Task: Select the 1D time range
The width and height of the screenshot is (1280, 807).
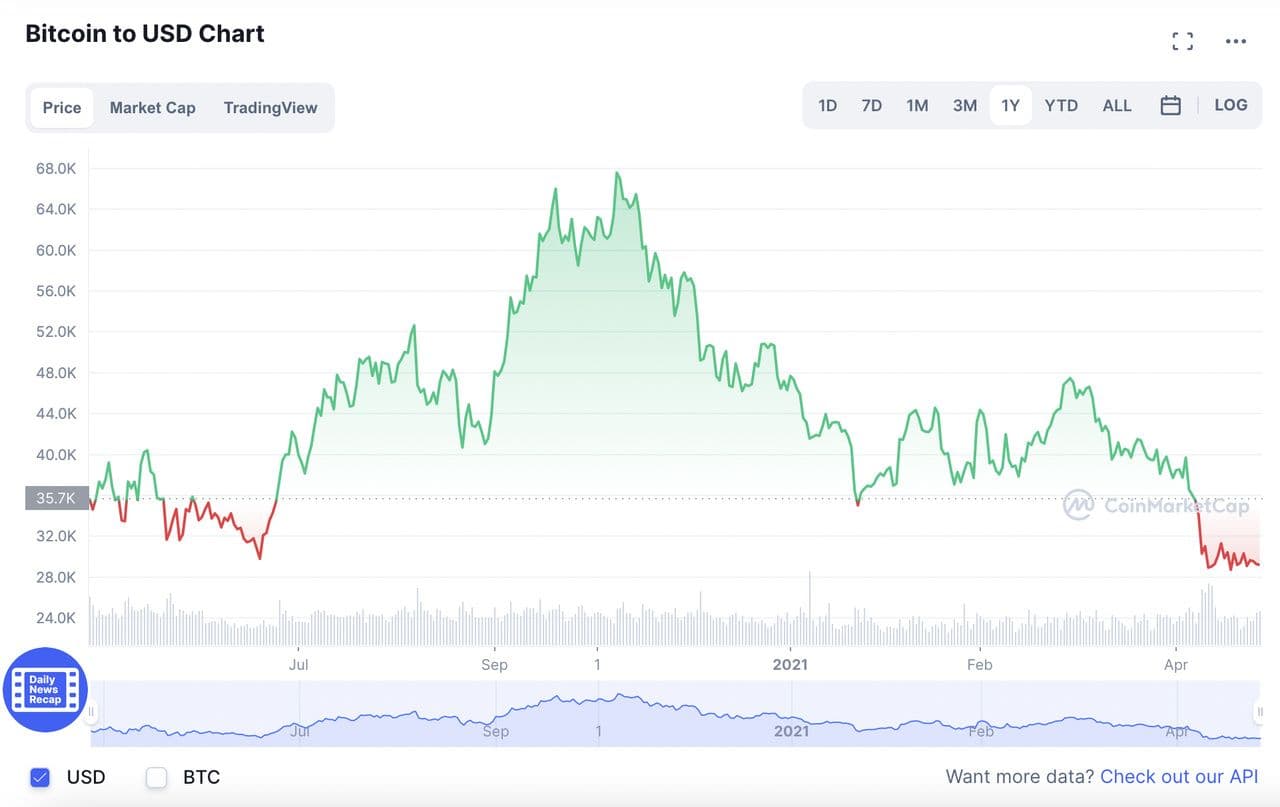Action: click(827, 105)
